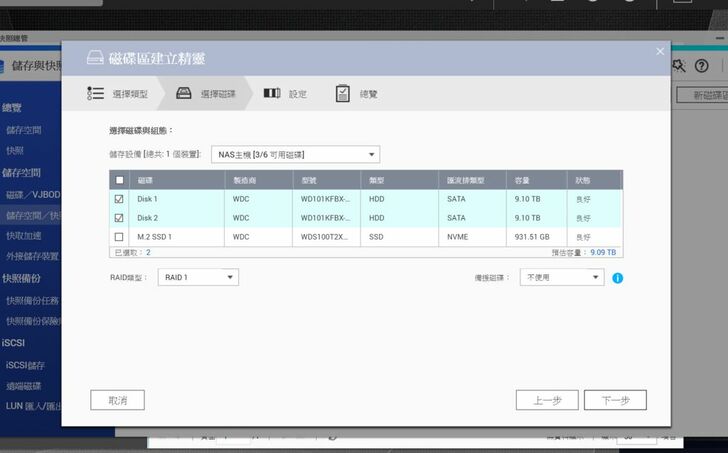
Task: Click the 931.51 GB capacity cell
Action: (x=532, y=237)
